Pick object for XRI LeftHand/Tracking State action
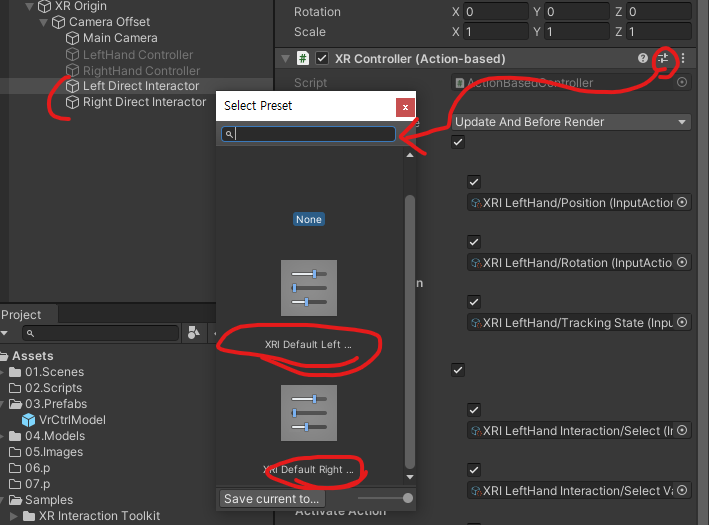 682,322
